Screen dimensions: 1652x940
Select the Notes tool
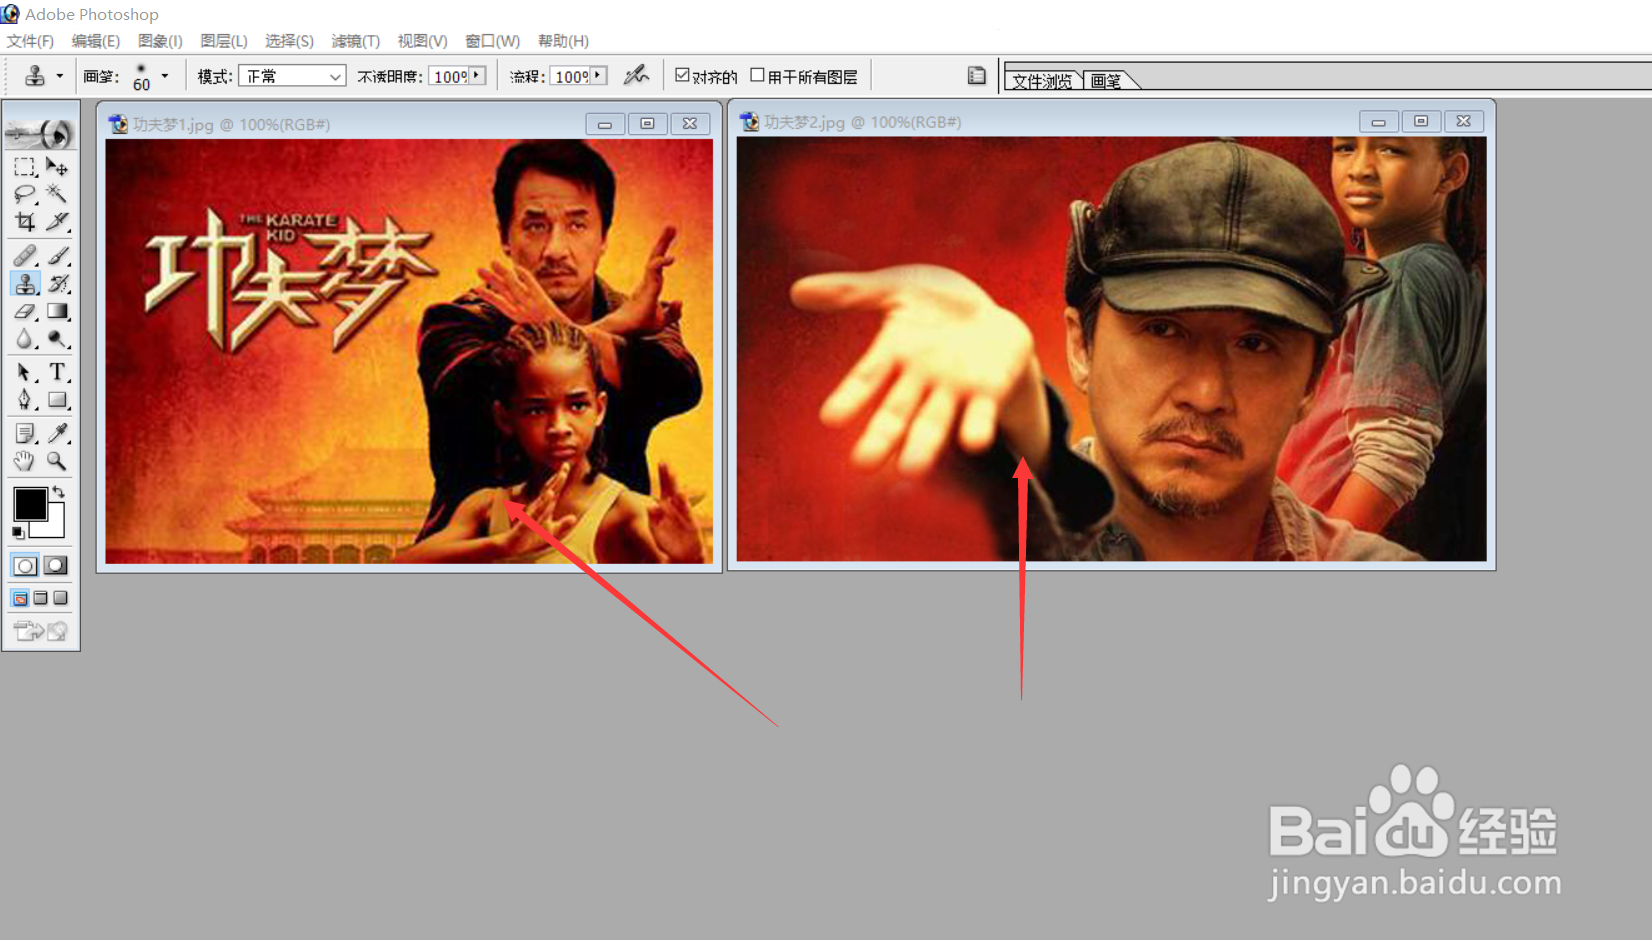25,433
